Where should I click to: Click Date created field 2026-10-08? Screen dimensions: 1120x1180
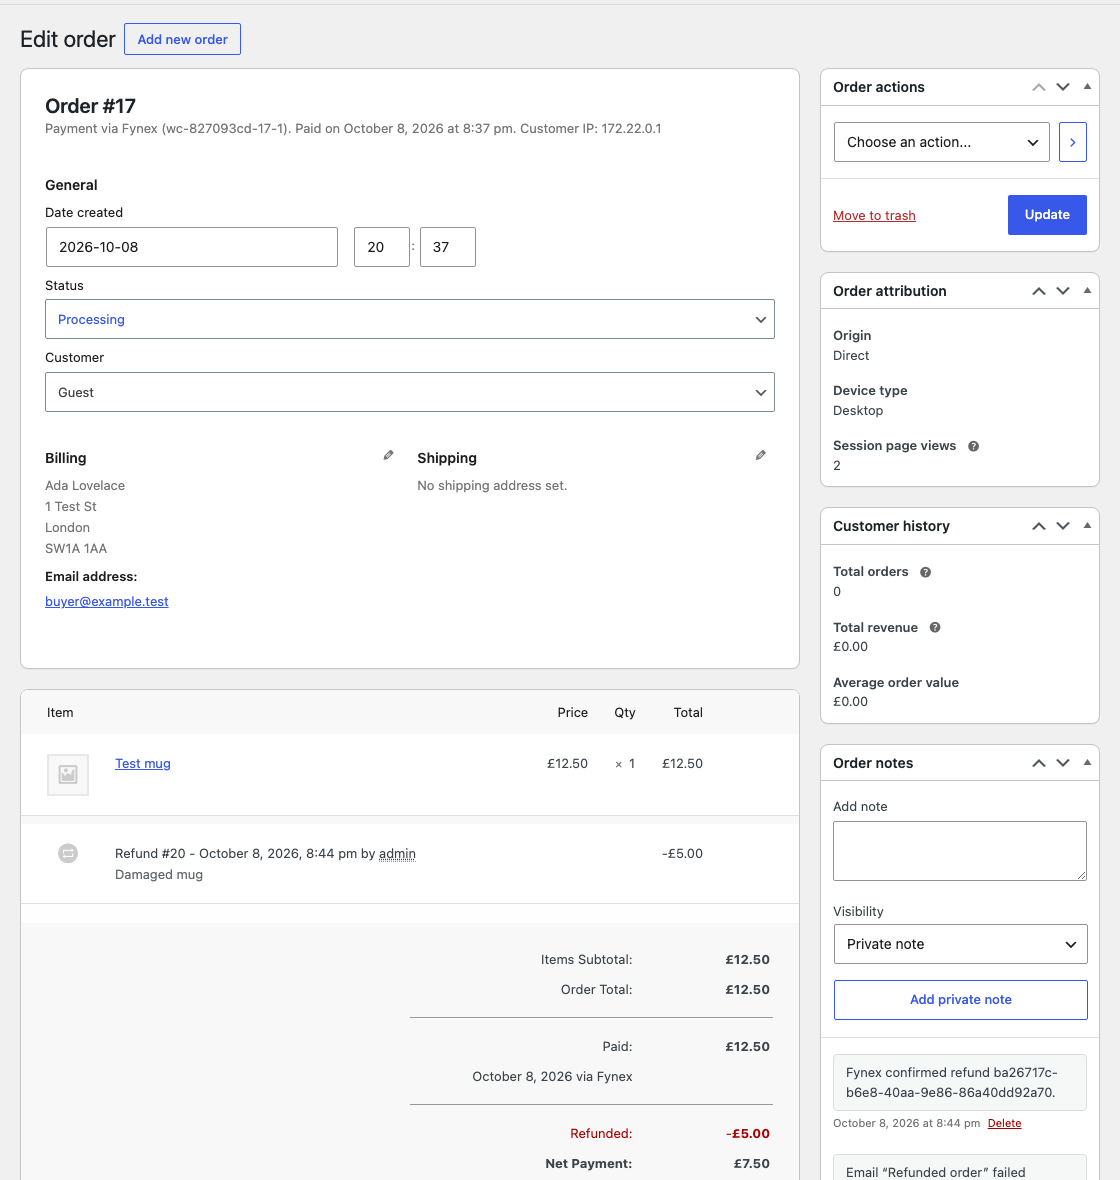coord(192,247)
